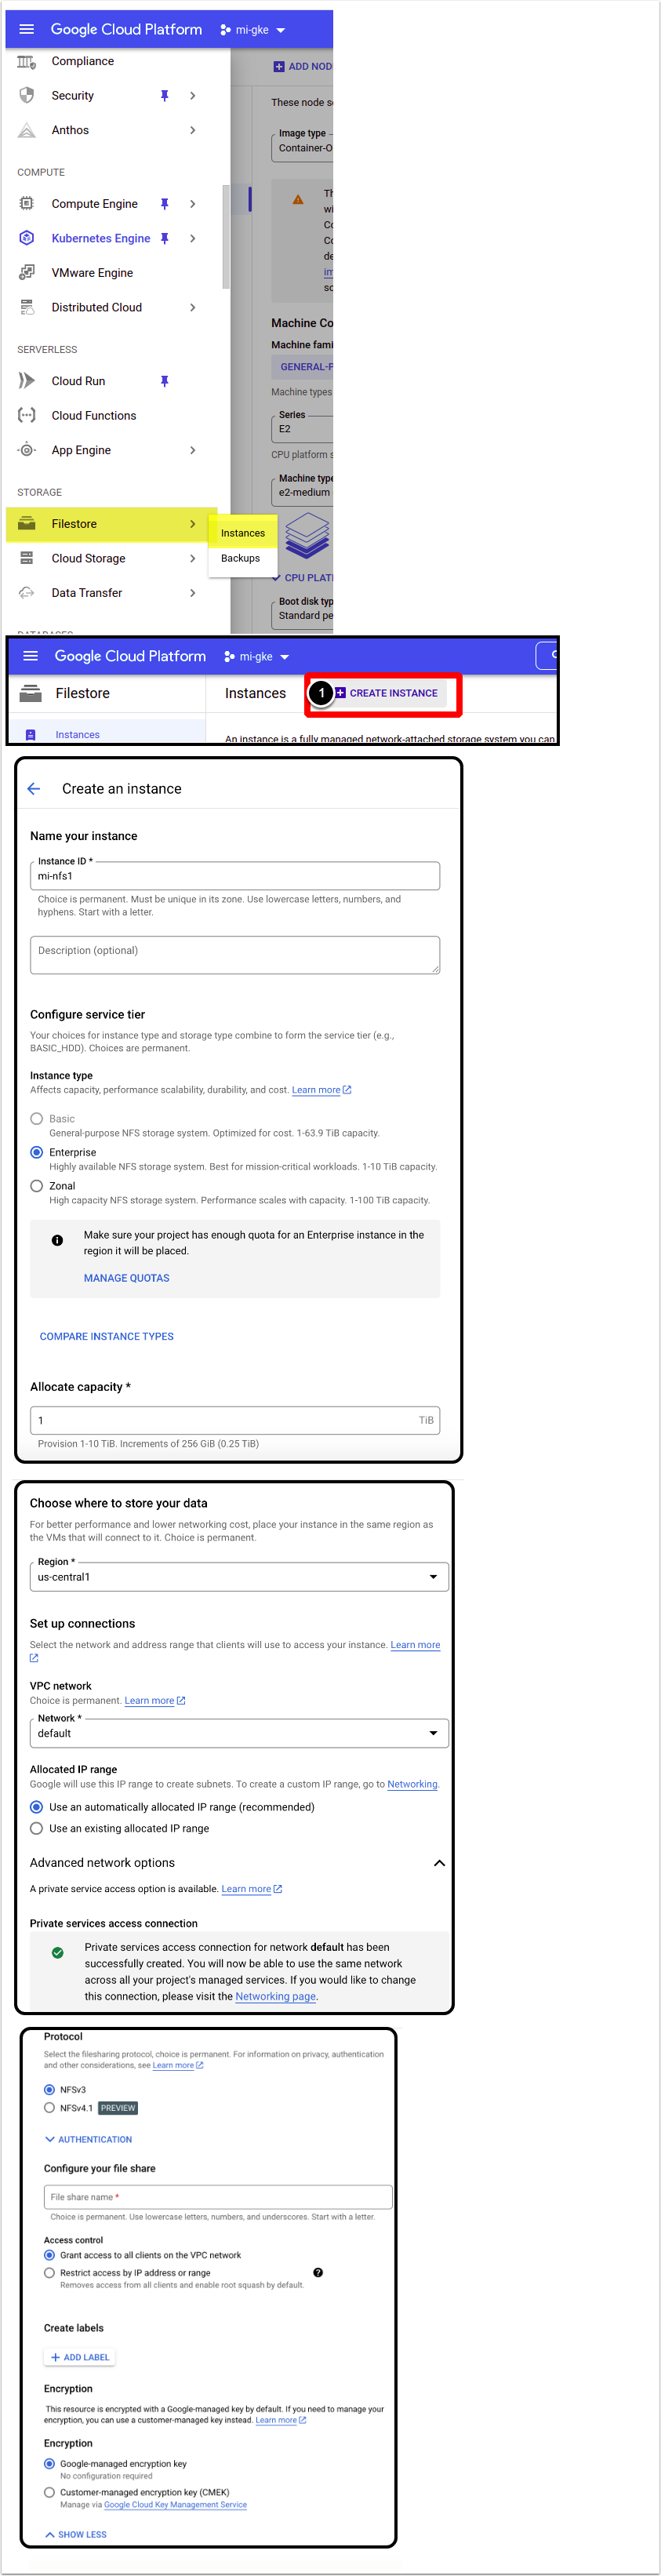Collapse Advanced network options section
The image size is (661, 2576).
[x=439, y=1863]
